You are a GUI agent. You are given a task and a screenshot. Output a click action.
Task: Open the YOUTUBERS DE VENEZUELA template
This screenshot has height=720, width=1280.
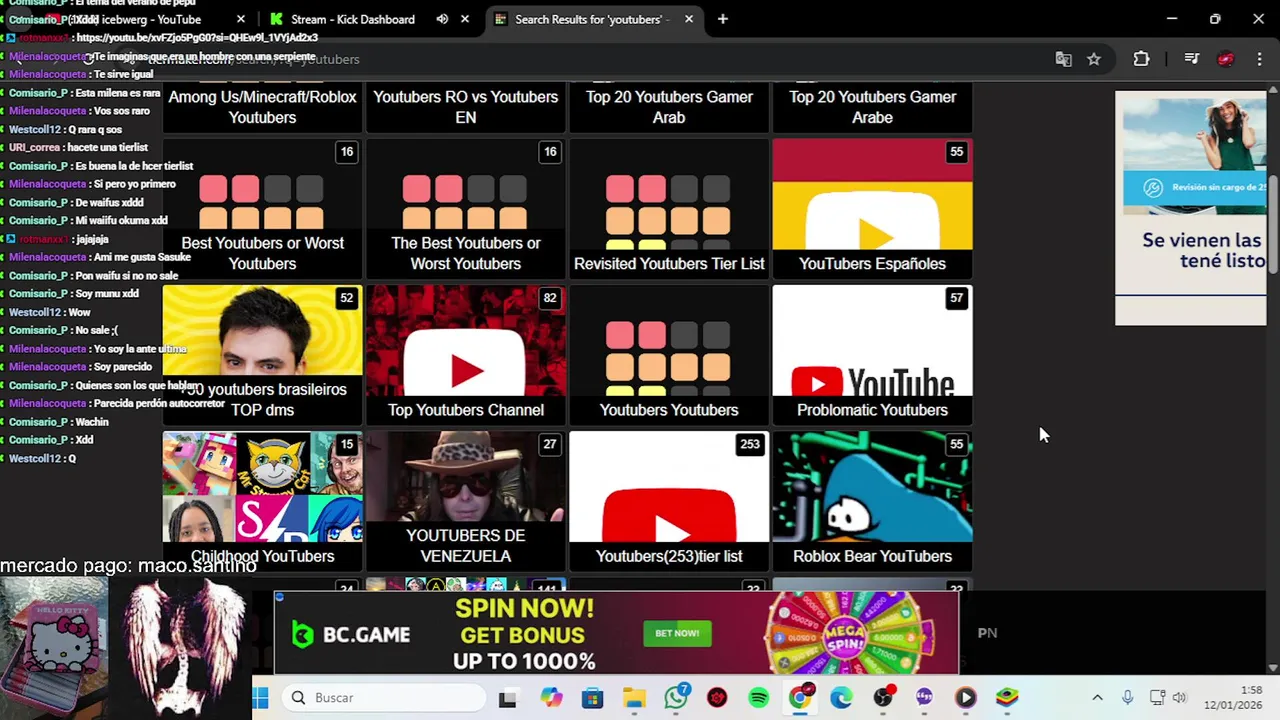(466, 500)
